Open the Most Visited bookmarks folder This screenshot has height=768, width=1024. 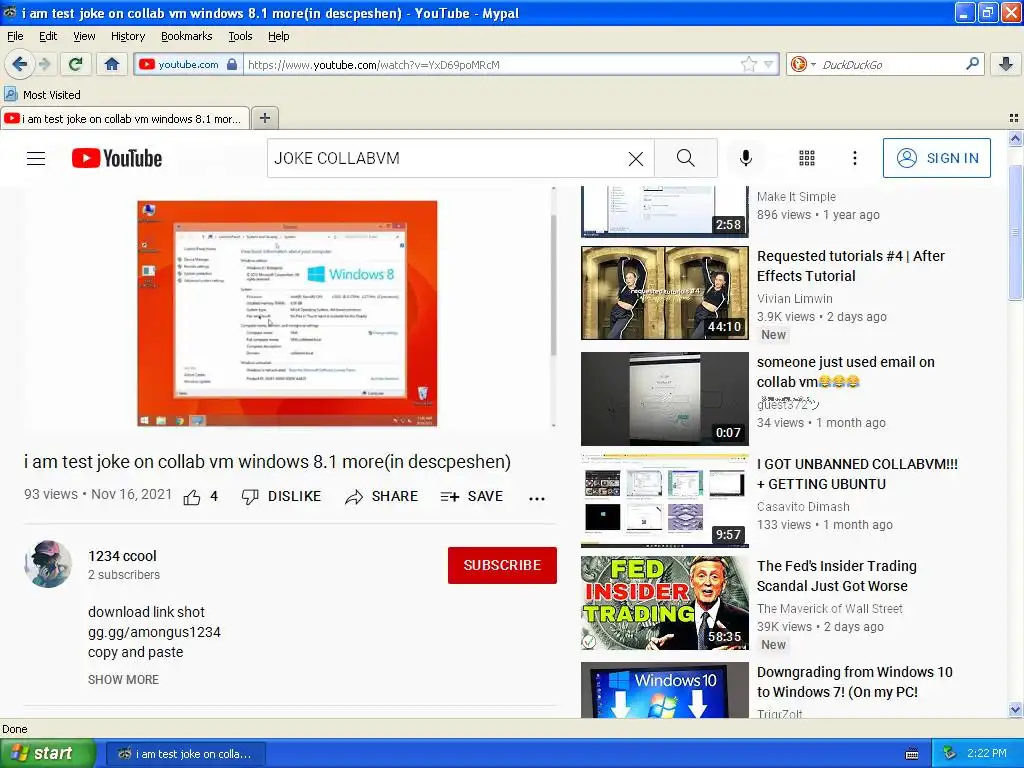click(x=43, y=95)
